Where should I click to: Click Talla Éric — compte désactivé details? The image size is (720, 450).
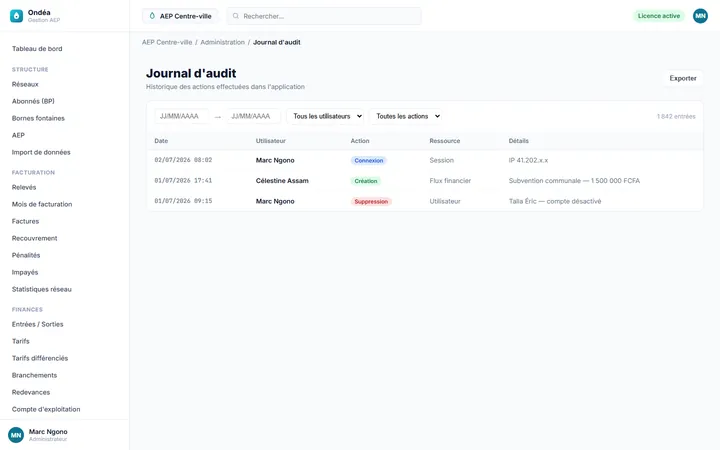coord(555,201)
